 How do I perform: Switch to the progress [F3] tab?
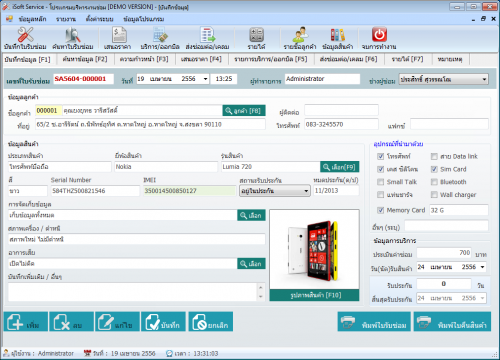(144, 59)
